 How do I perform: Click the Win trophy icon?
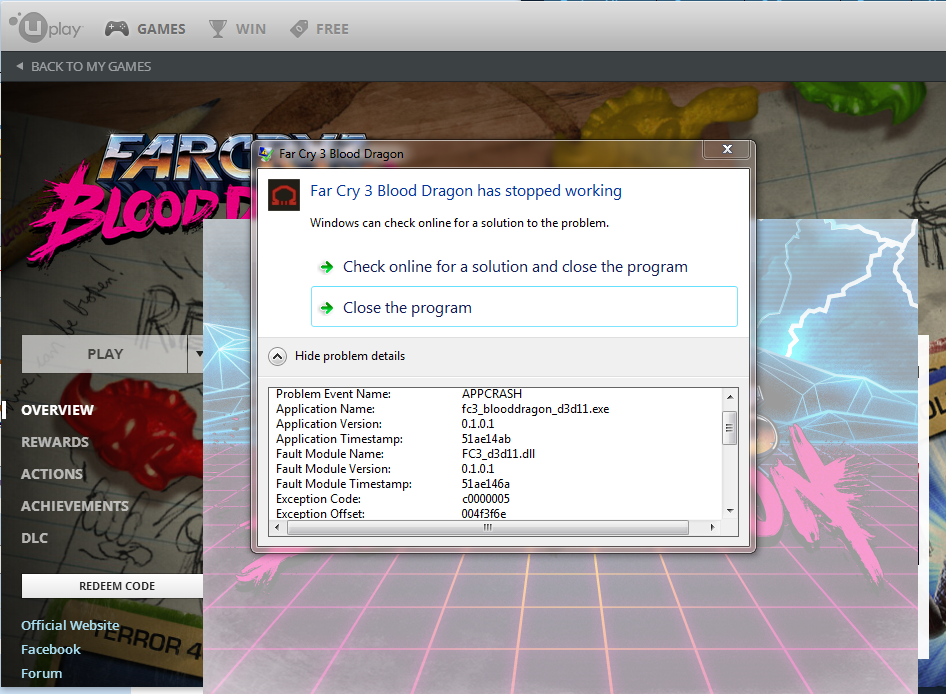pos(218,28)
